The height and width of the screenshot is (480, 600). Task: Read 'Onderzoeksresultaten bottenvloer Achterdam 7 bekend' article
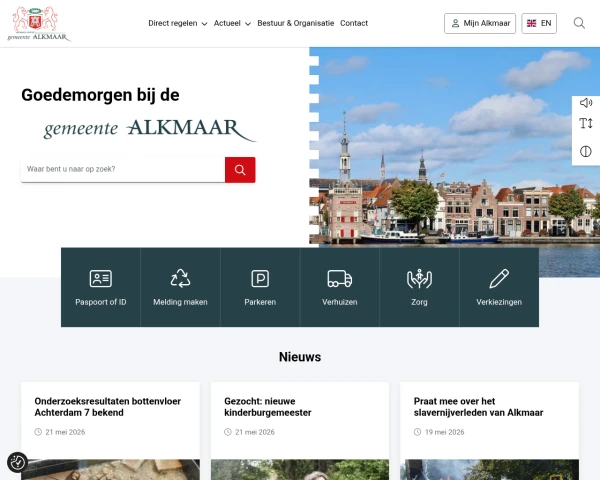[x=108, y=407]
